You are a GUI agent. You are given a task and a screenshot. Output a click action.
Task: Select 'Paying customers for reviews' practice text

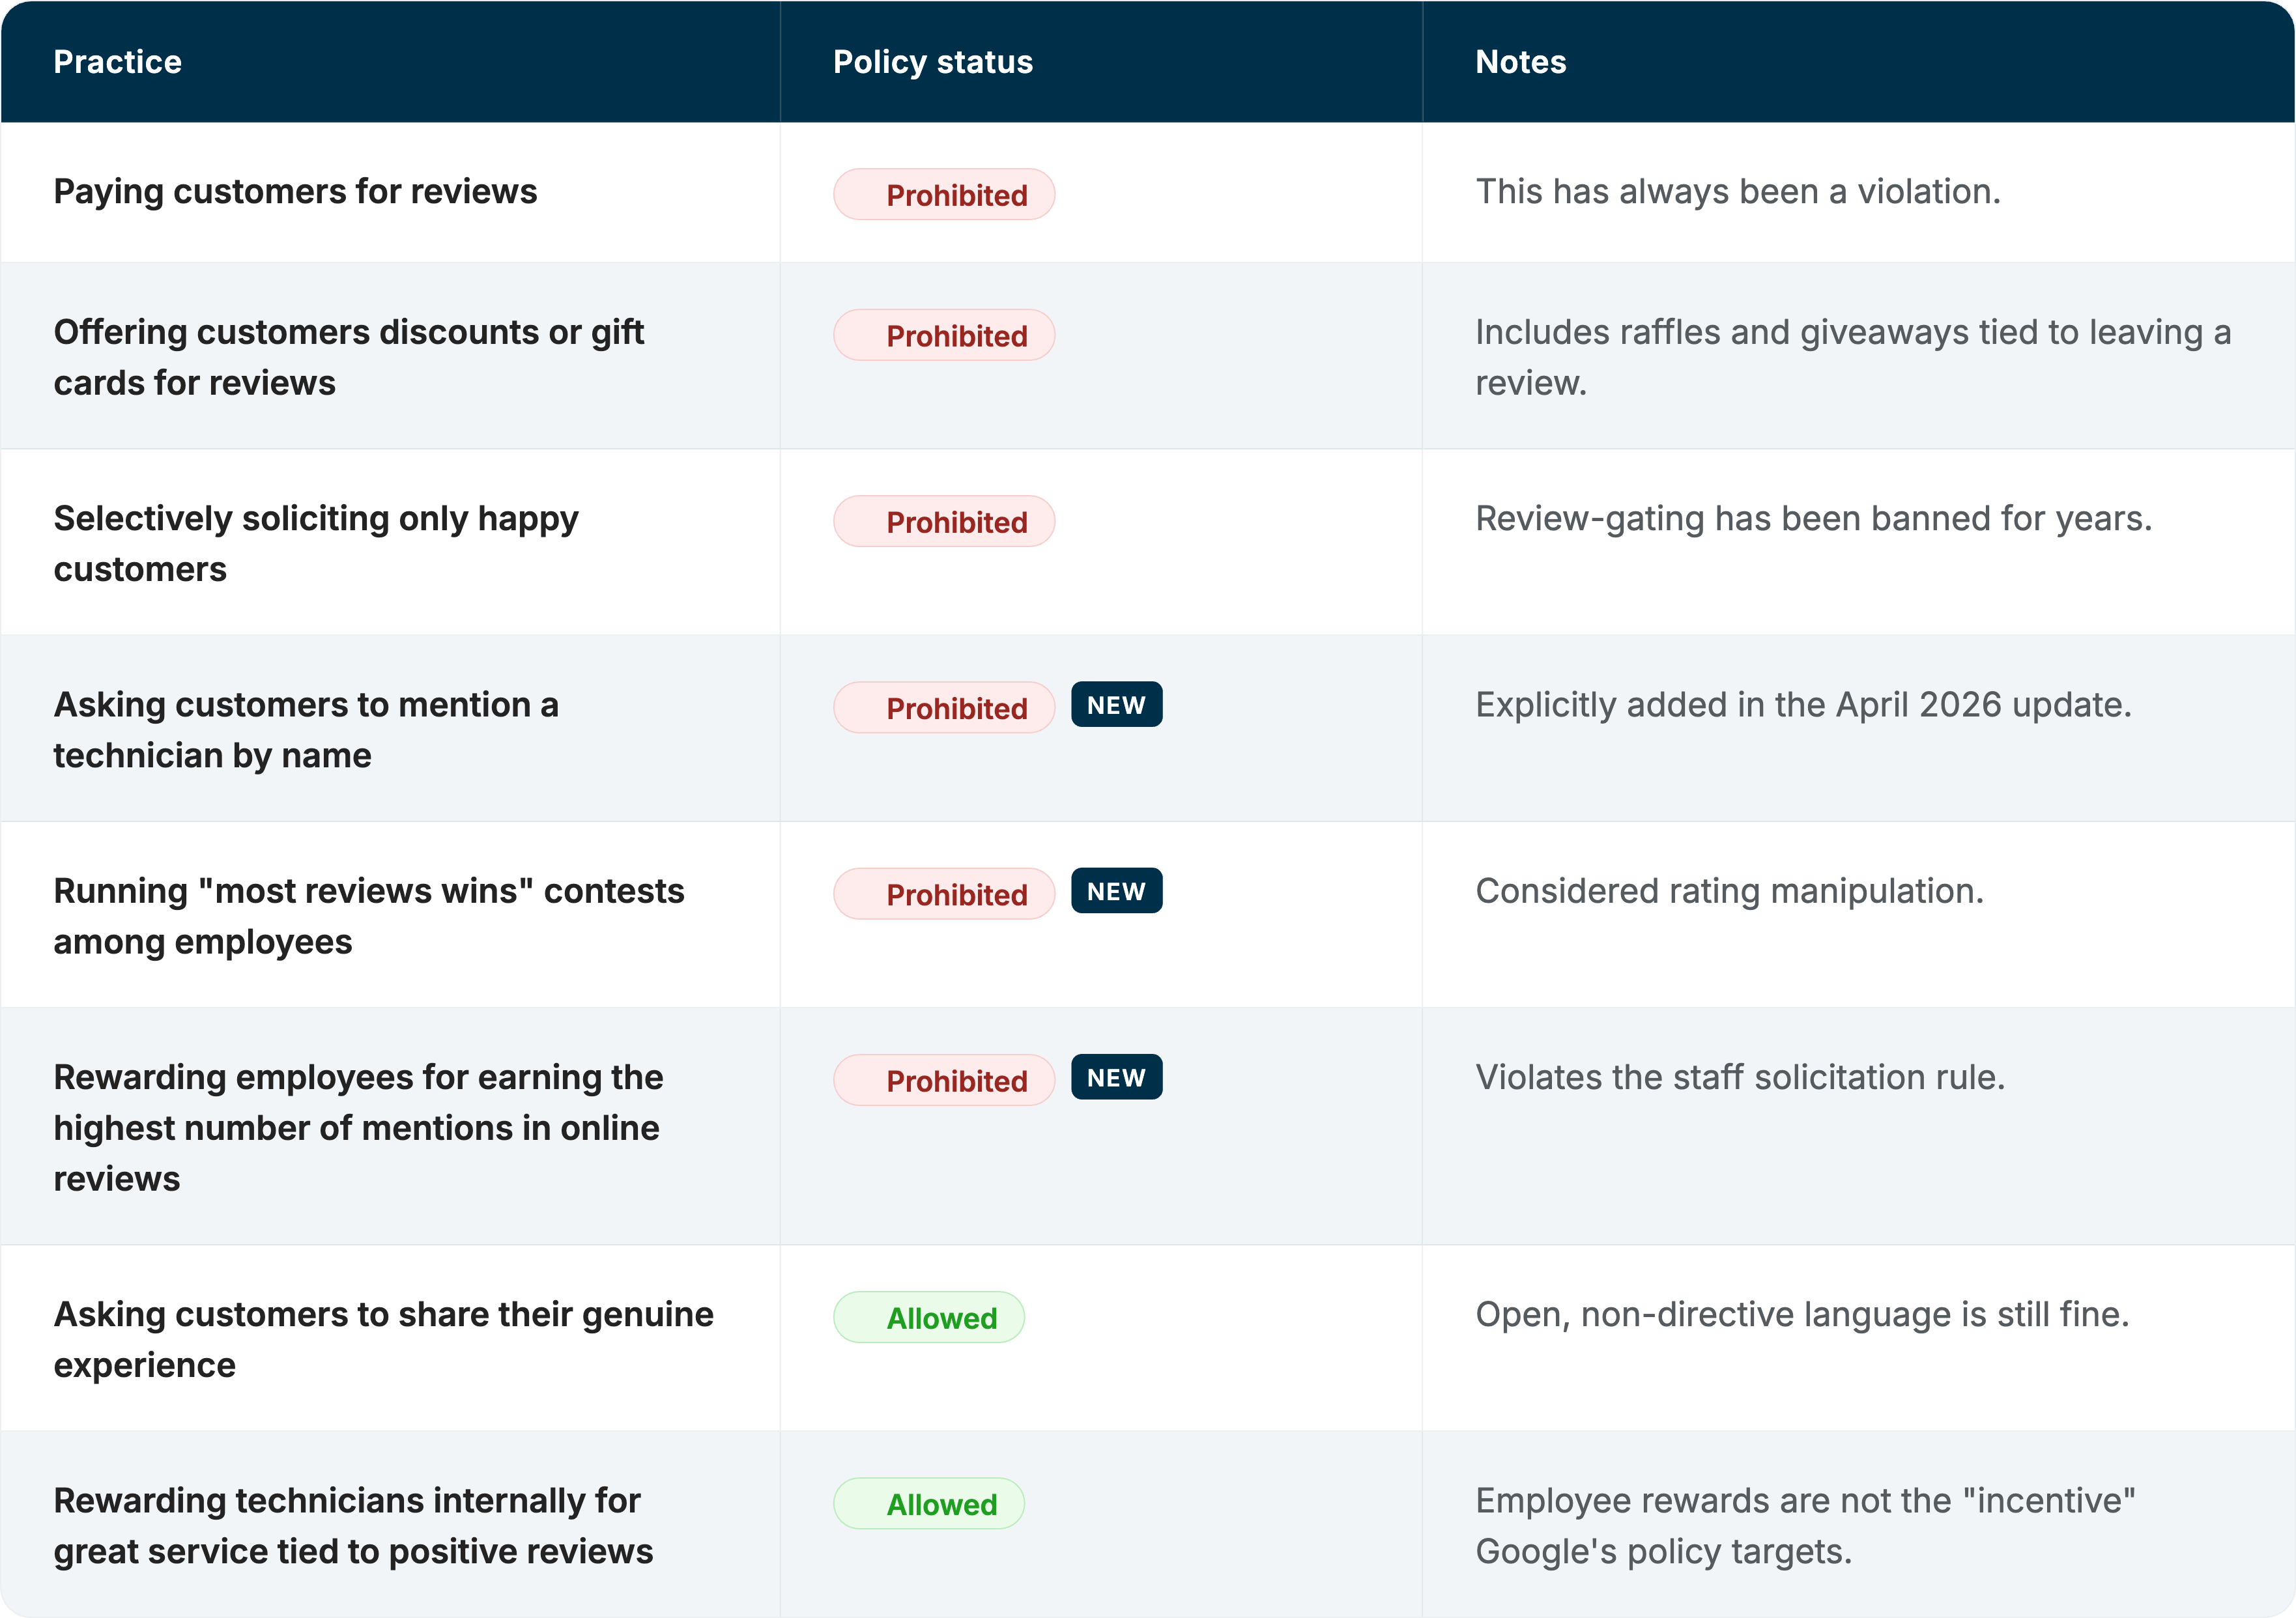tap(295, 191)
